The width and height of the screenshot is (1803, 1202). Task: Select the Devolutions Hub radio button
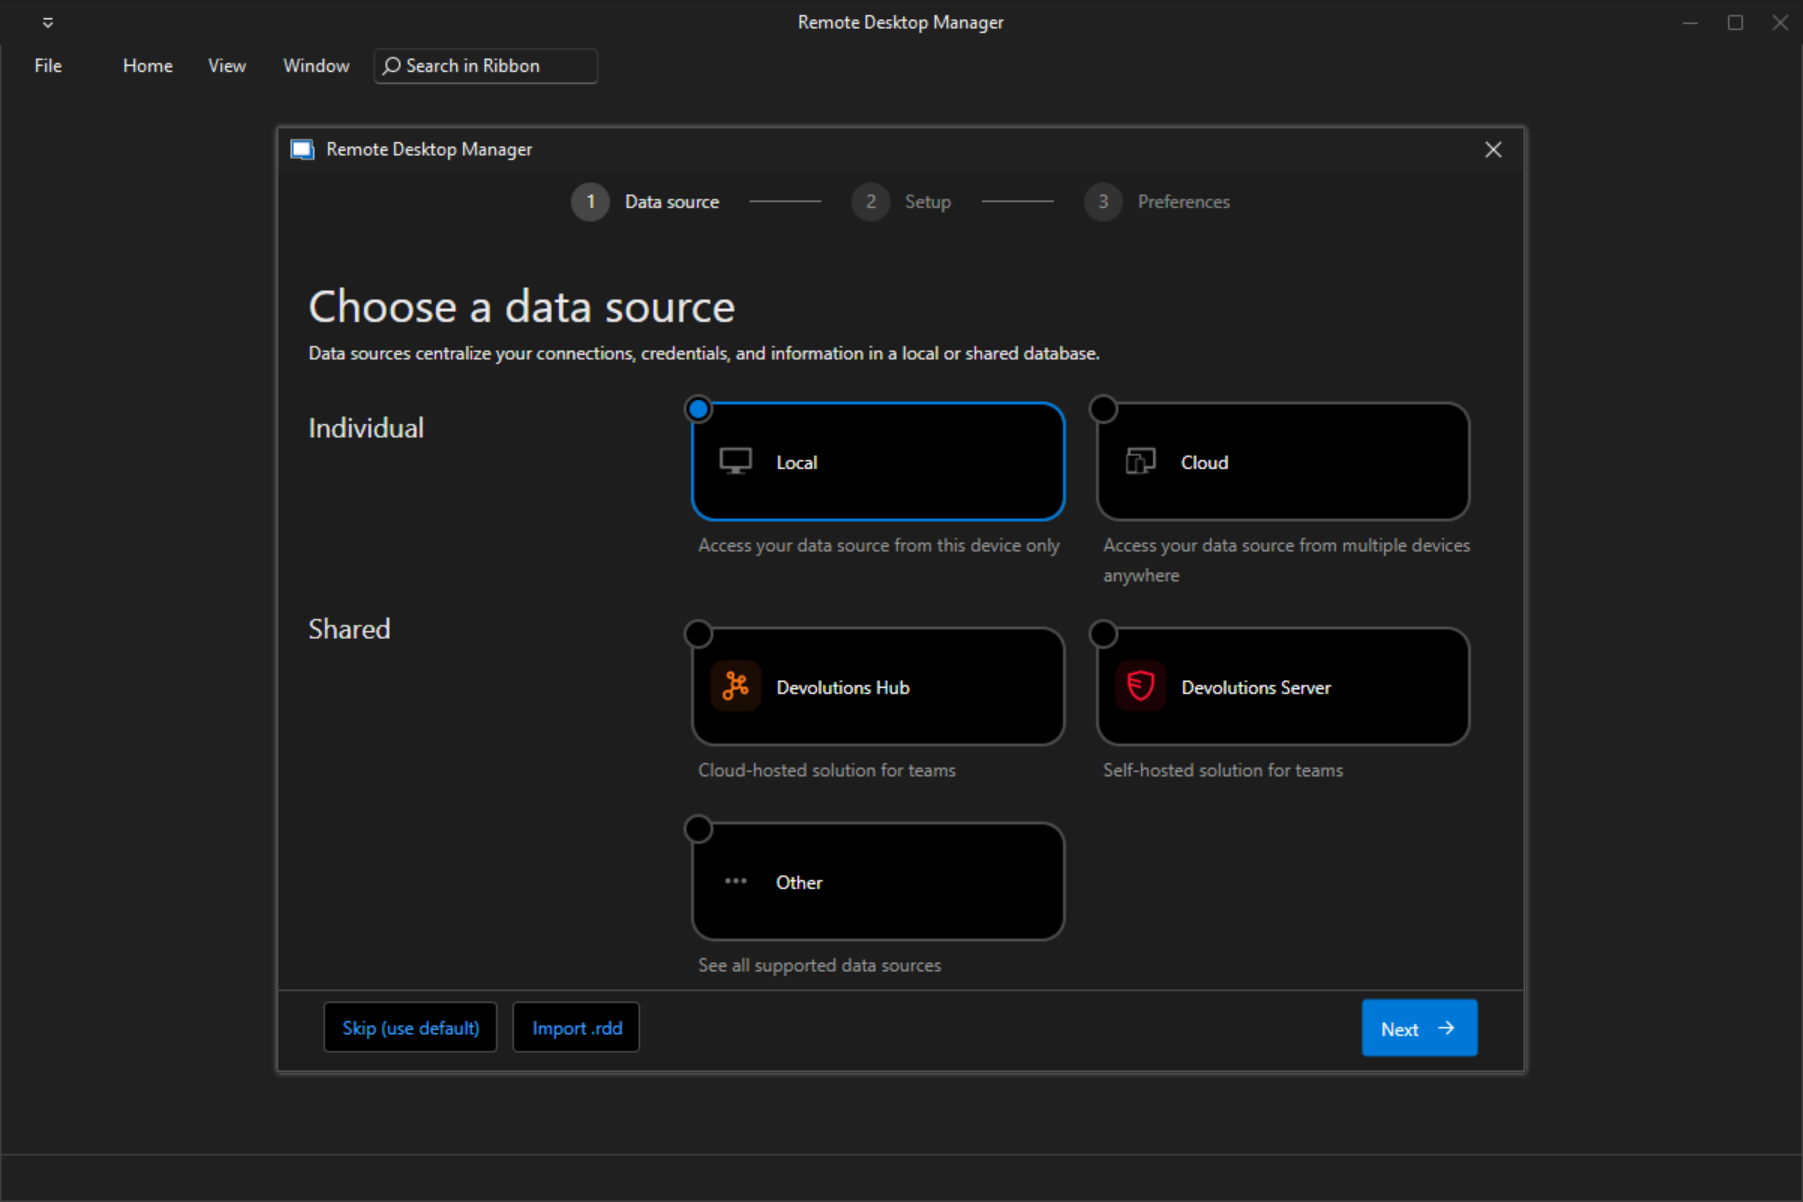698,634
